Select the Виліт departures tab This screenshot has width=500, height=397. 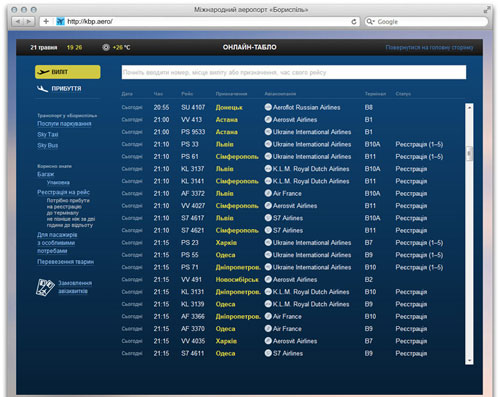tap(68, 72)
